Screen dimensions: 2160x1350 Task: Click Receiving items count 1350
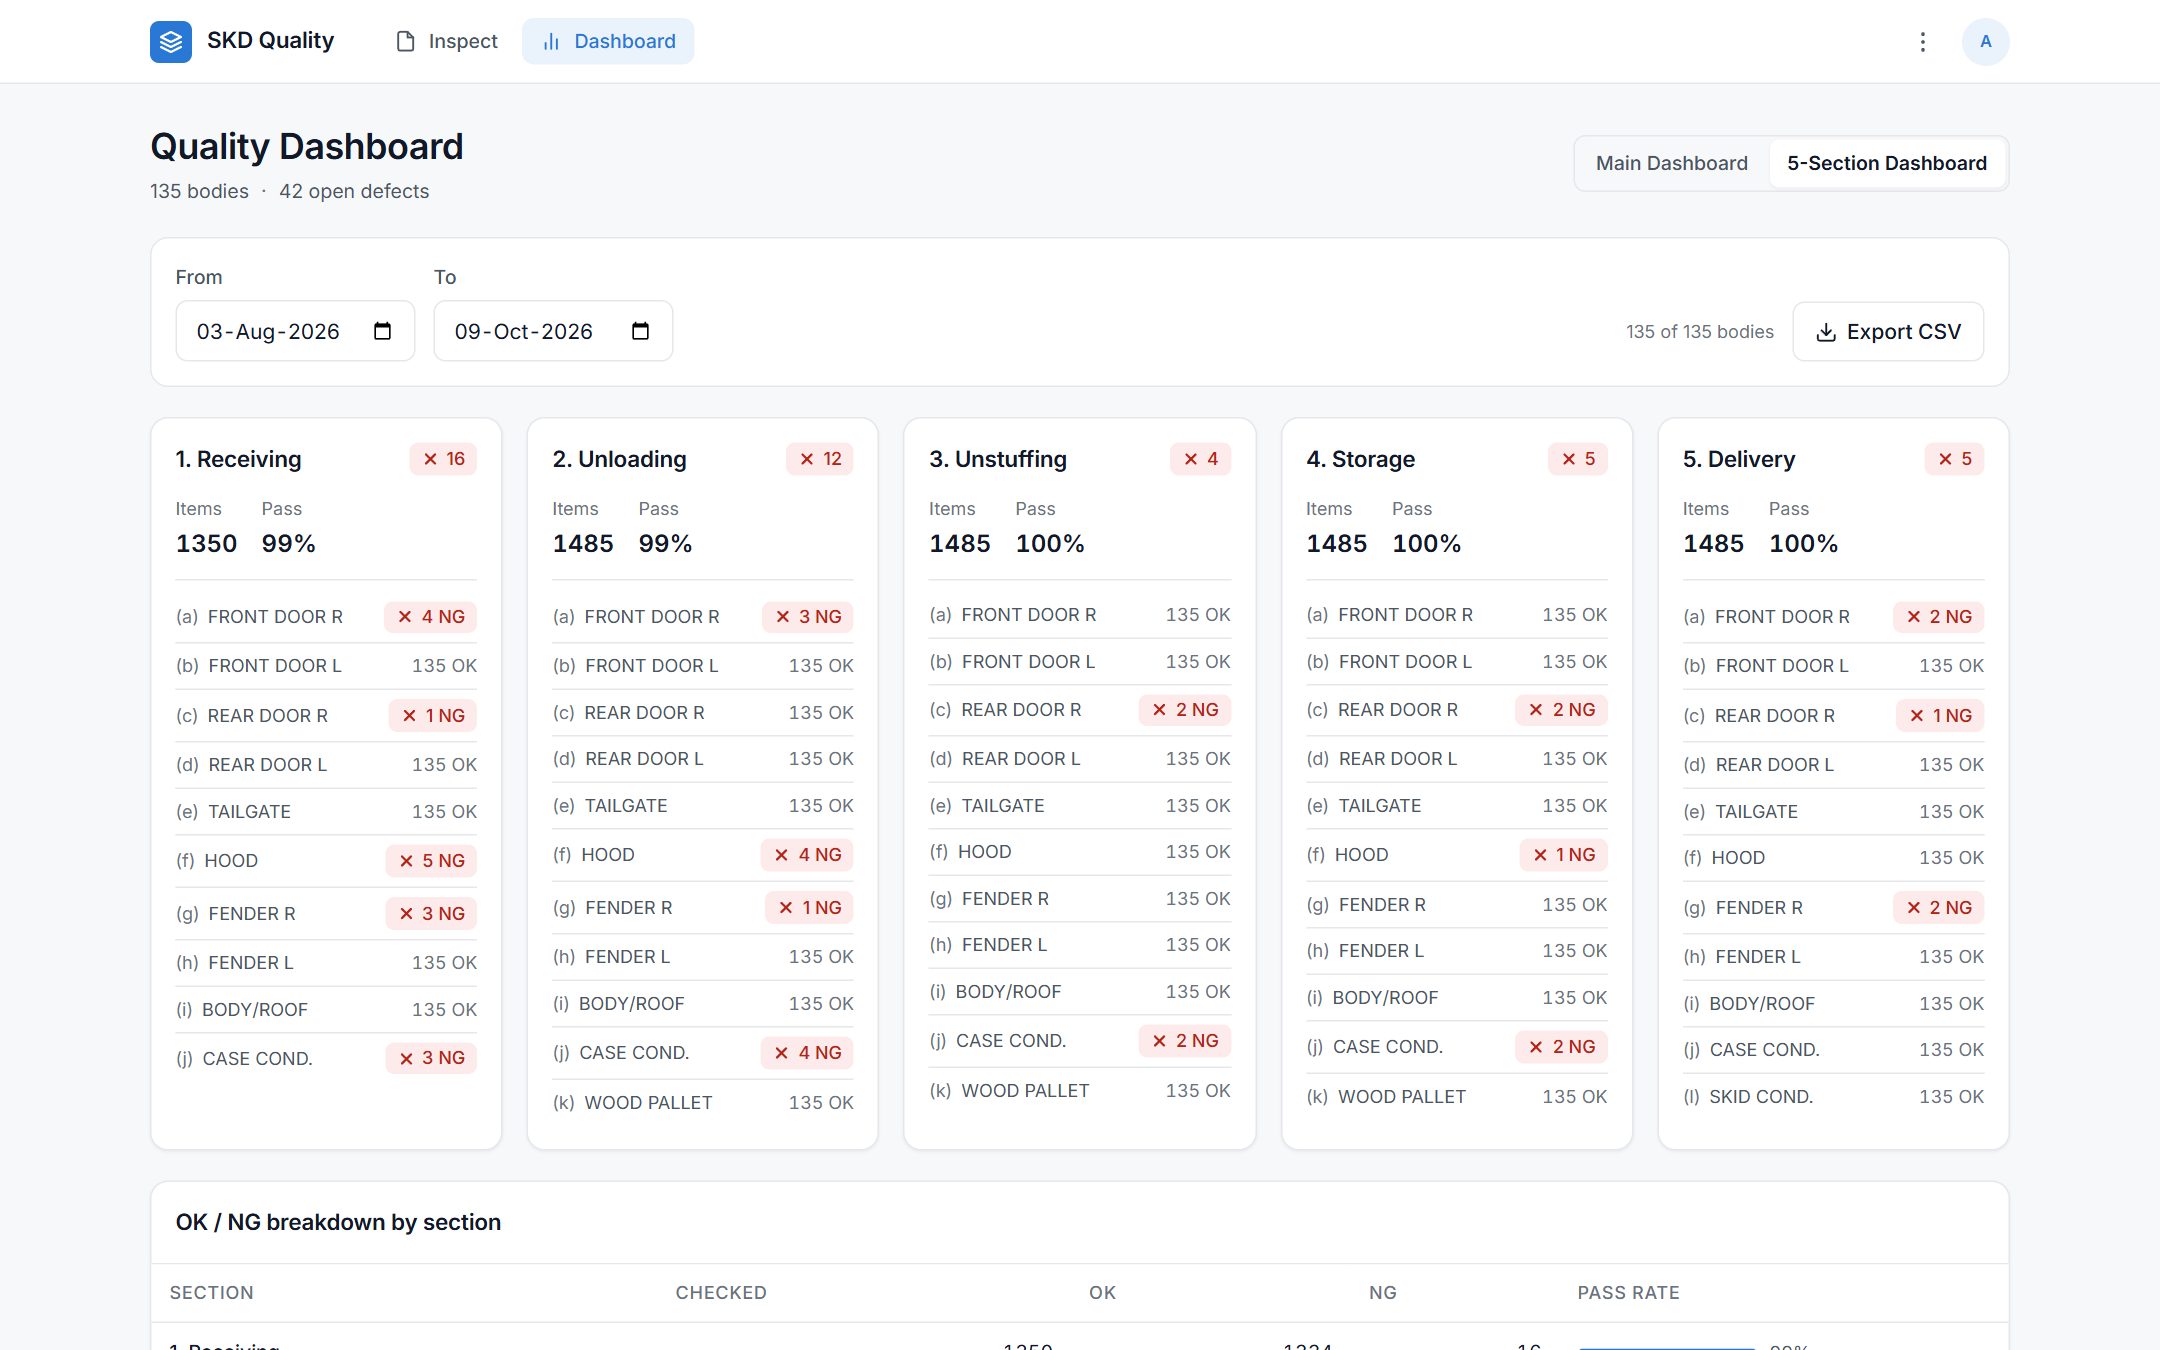click(x=206, y=544)
